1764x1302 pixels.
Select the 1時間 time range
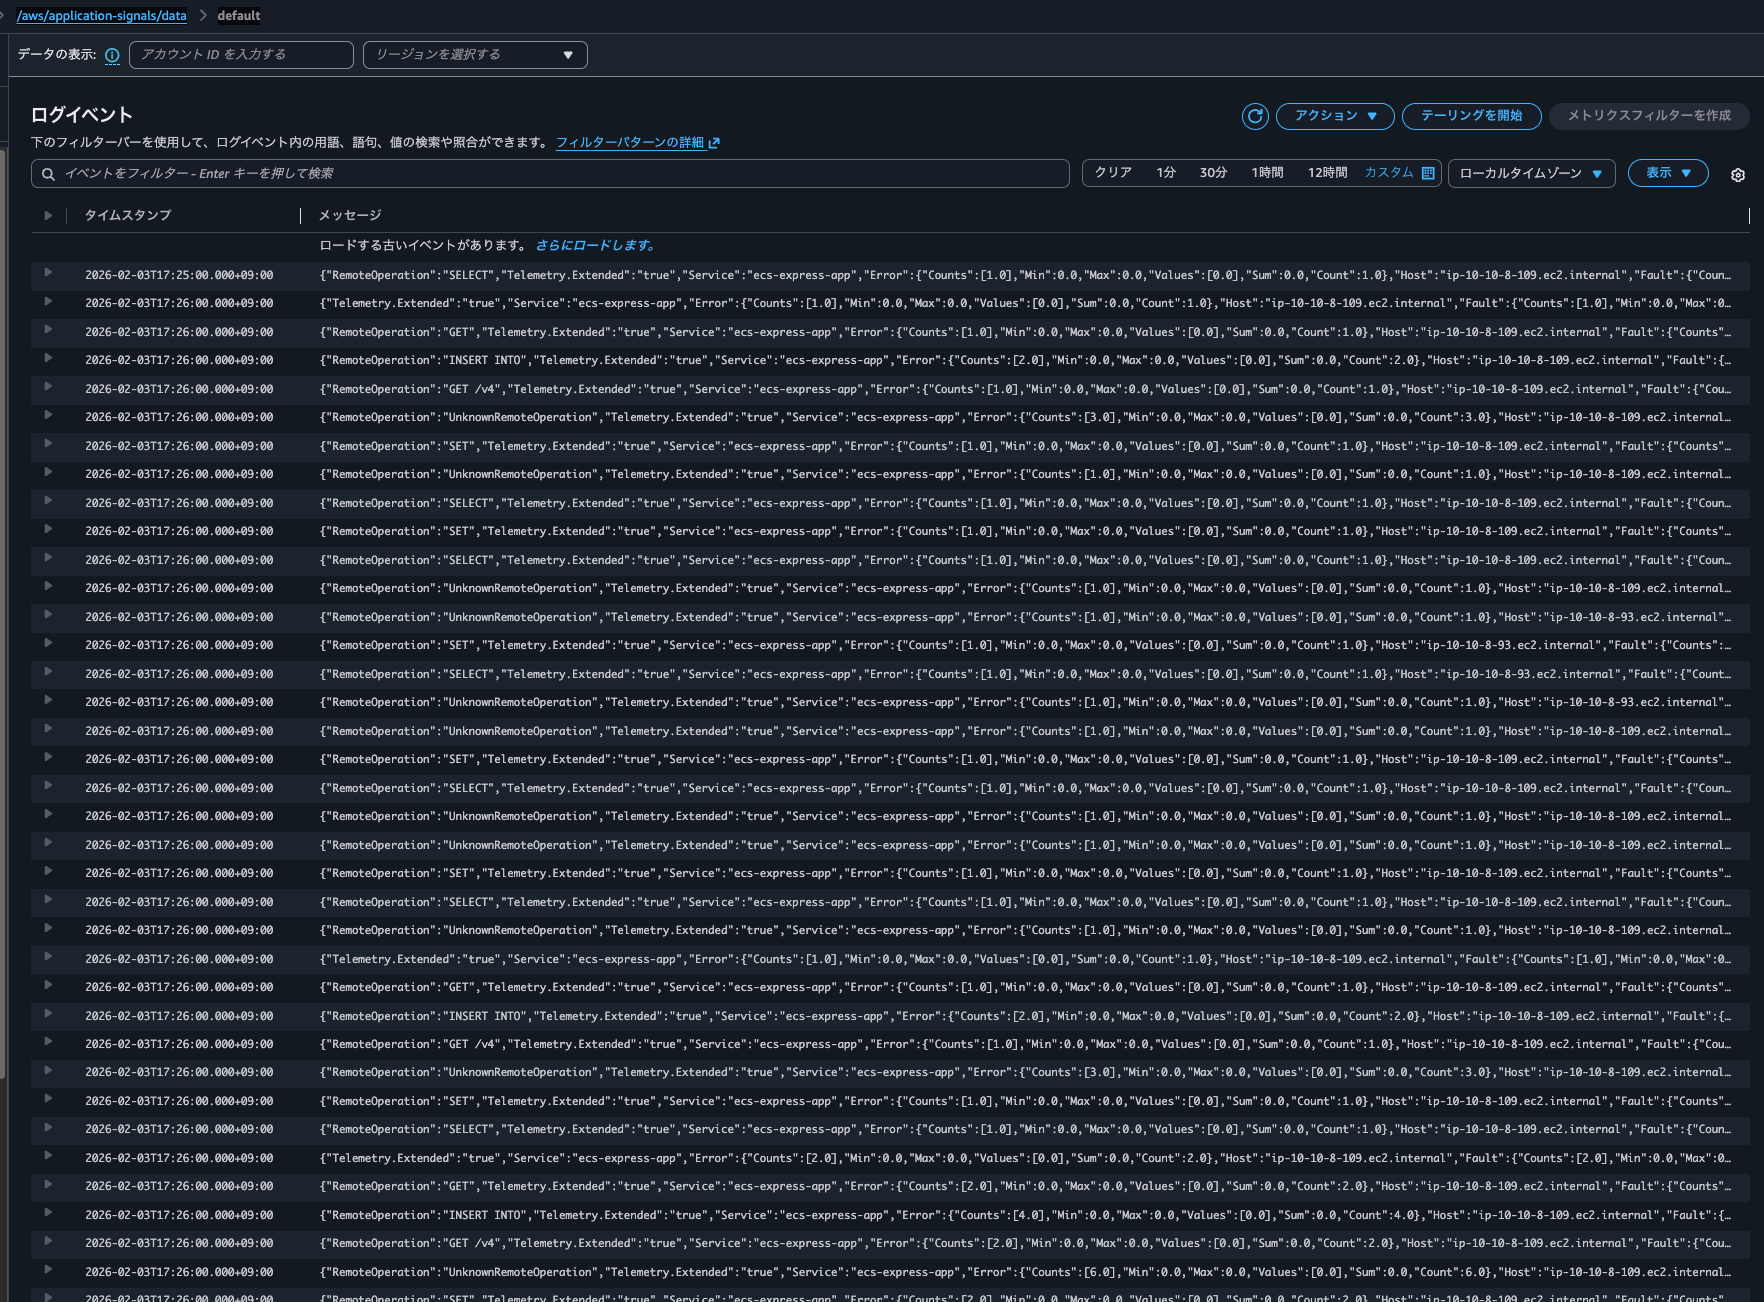(x=1267, y=172)
